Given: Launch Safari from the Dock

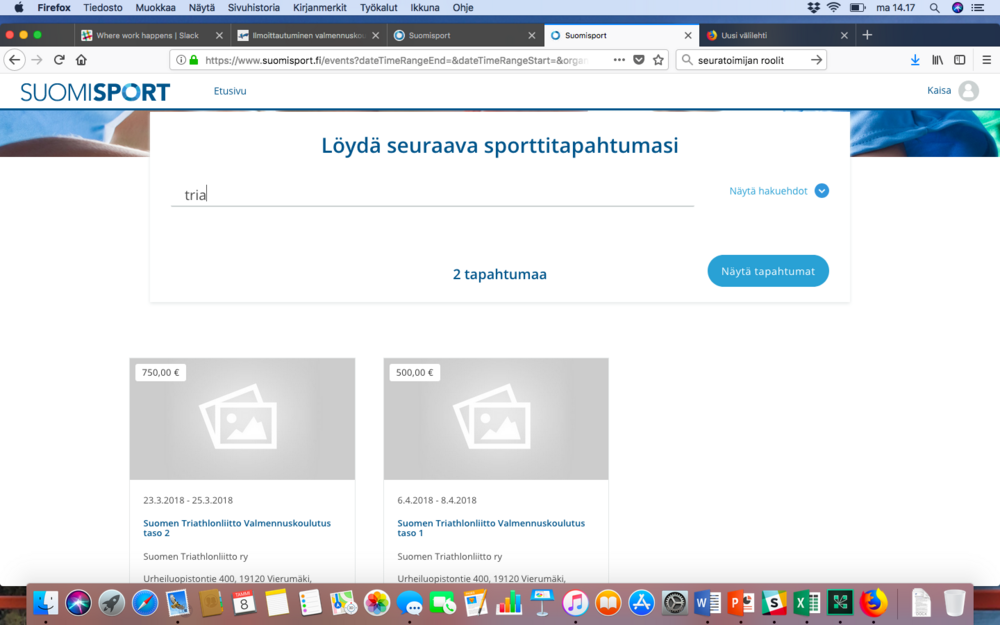Looking at the screenshot, I should click(145, 603).
